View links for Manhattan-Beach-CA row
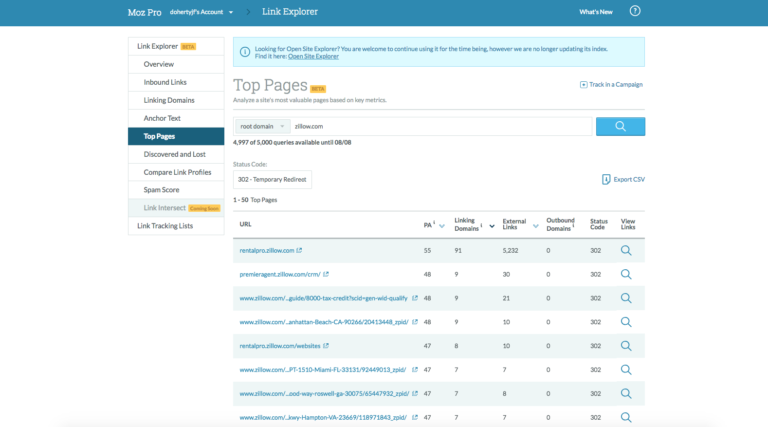This screenshot has width=768, height=427. [626, 322]
